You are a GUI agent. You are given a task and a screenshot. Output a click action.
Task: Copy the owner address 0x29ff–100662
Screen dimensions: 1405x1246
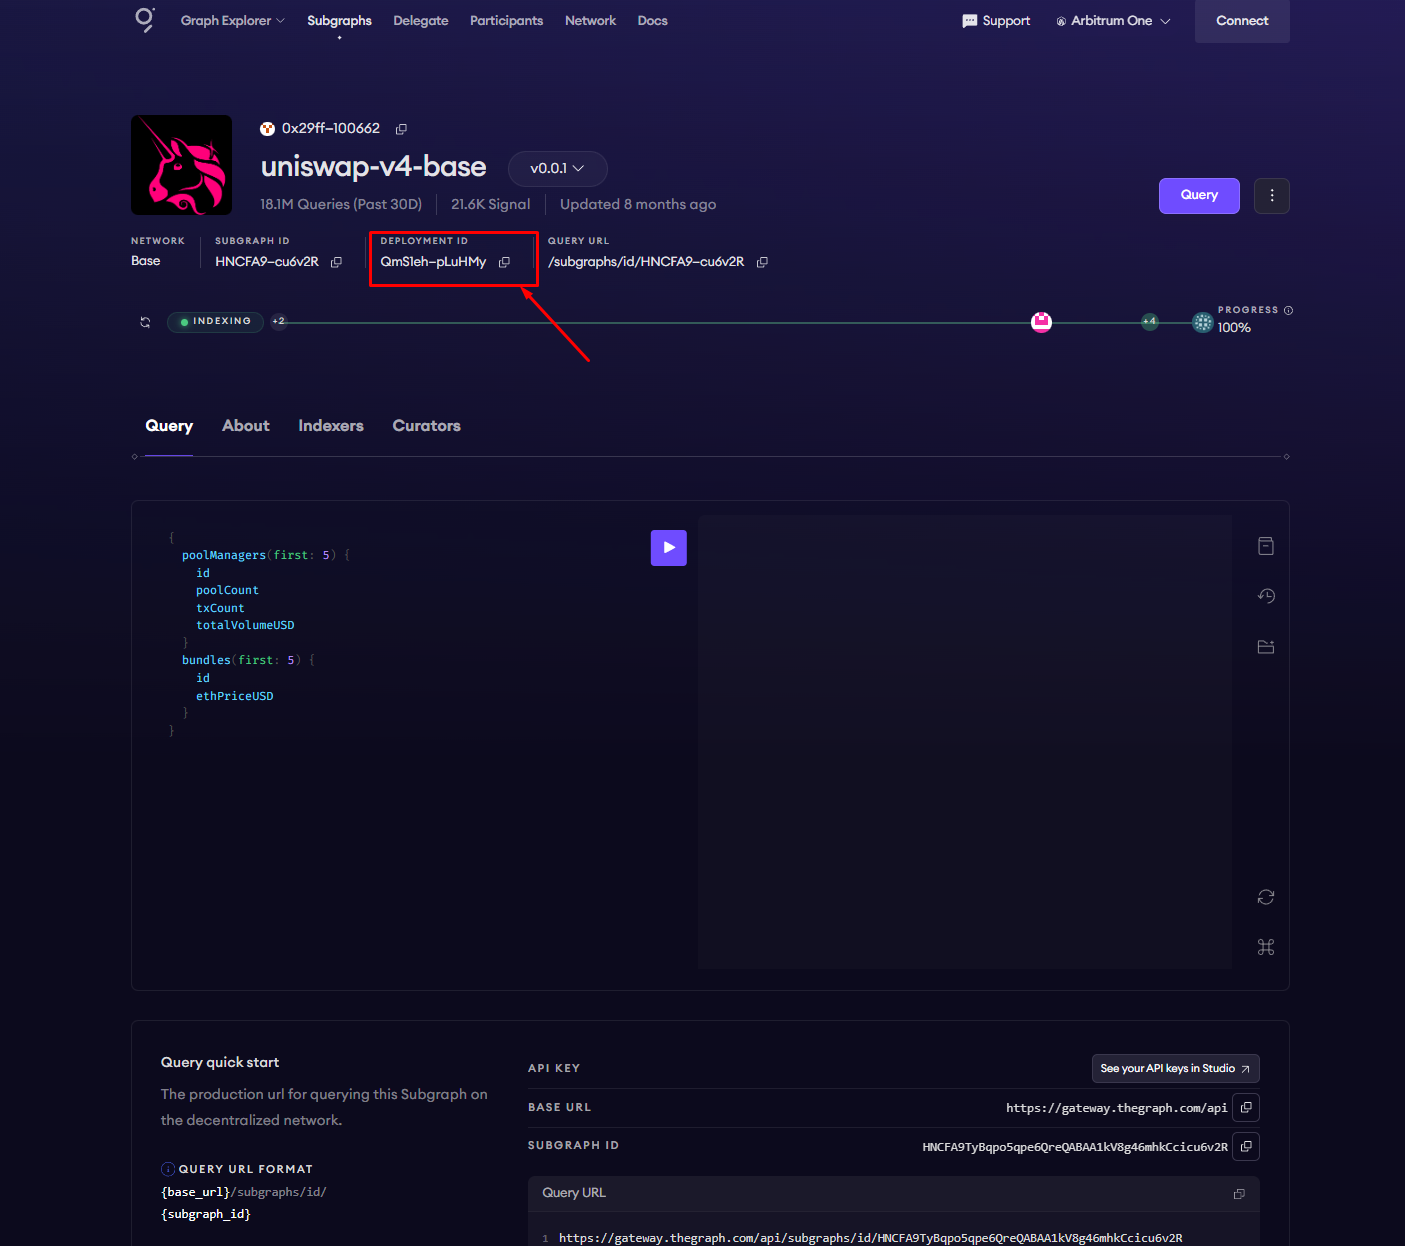click(x=401, y=129)
